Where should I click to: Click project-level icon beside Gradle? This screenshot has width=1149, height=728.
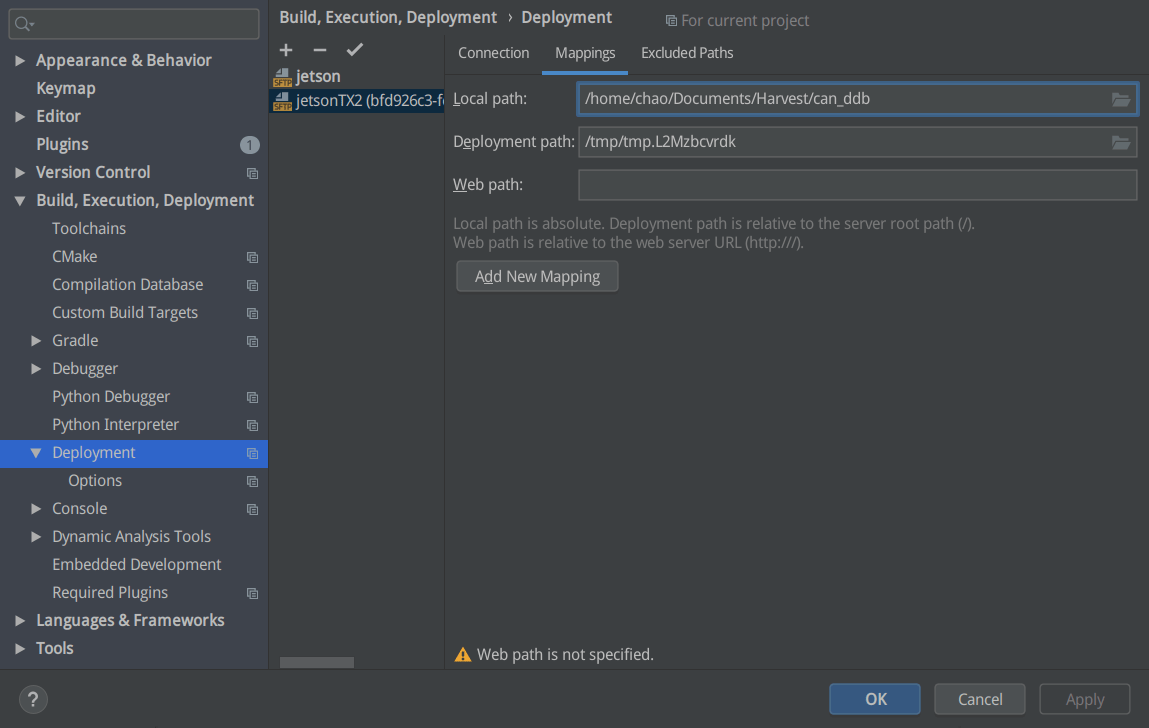coord(252,341)
